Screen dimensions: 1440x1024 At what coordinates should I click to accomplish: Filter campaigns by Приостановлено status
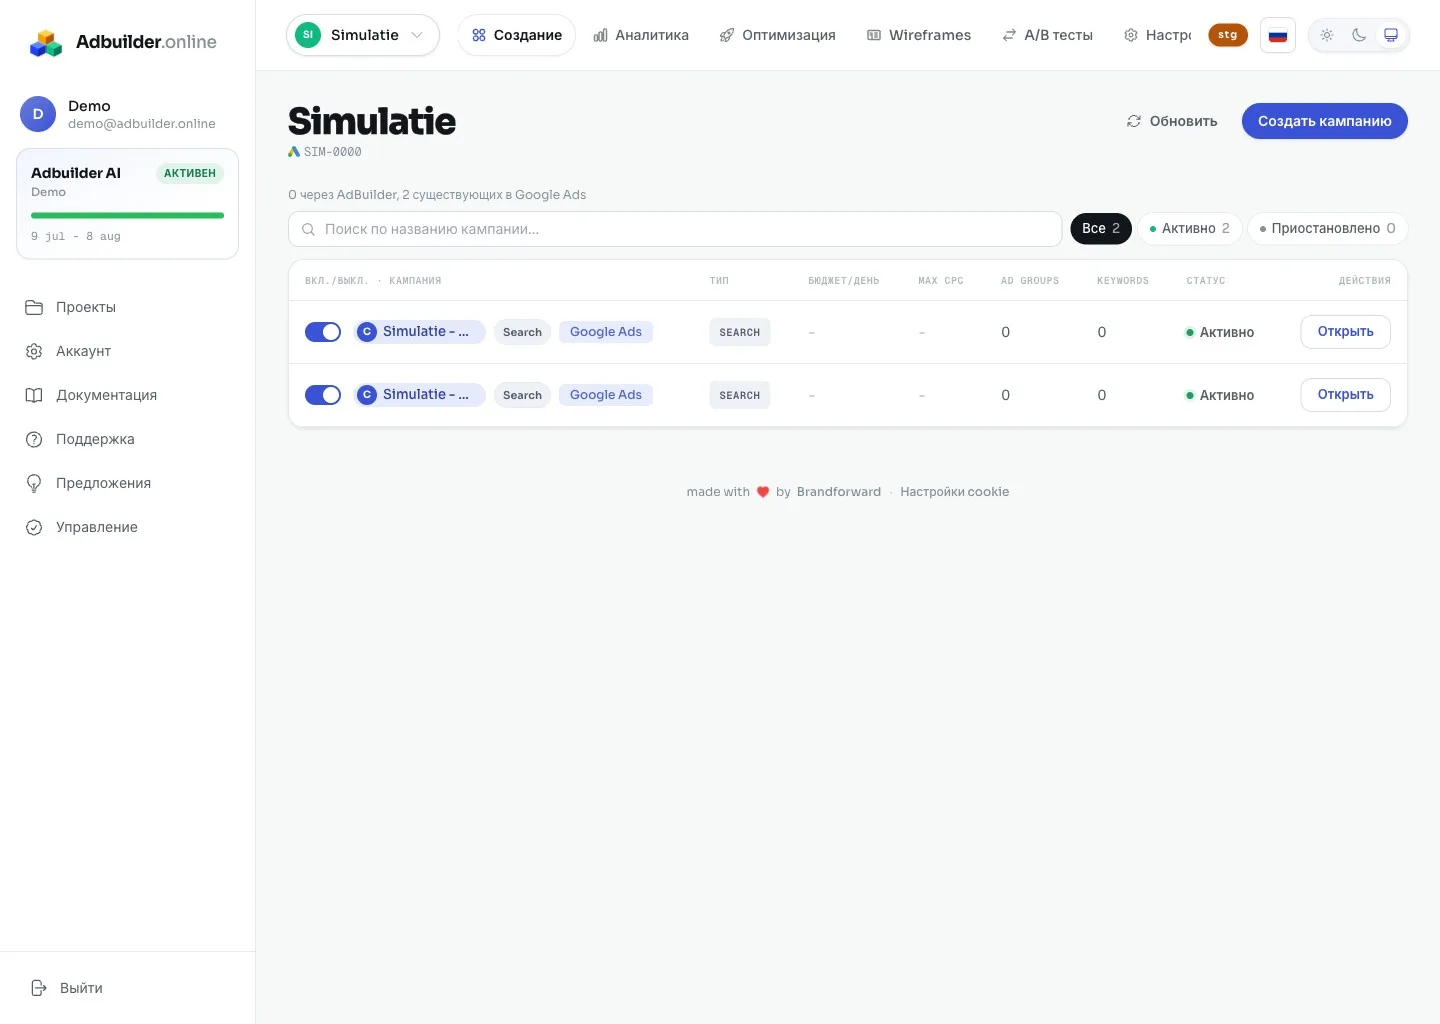pos(1327,229)
